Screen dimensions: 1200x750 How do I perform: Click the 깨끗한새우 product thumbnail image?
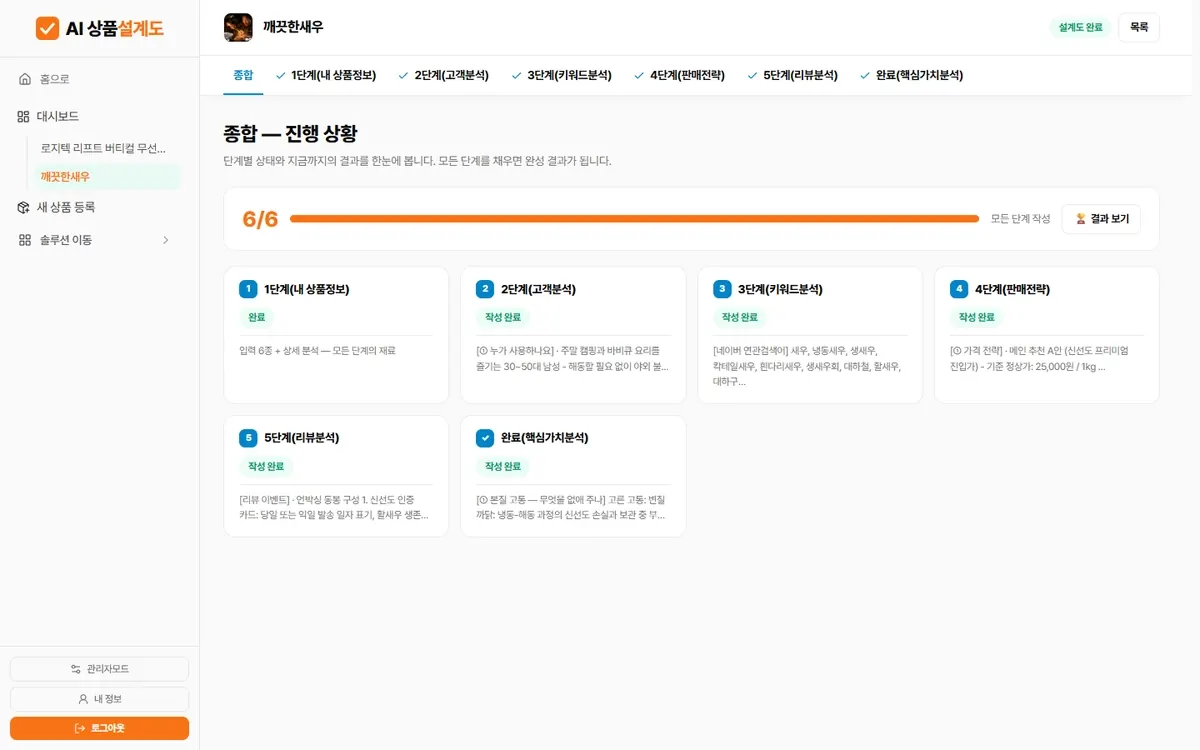click(x=238, y=27)
